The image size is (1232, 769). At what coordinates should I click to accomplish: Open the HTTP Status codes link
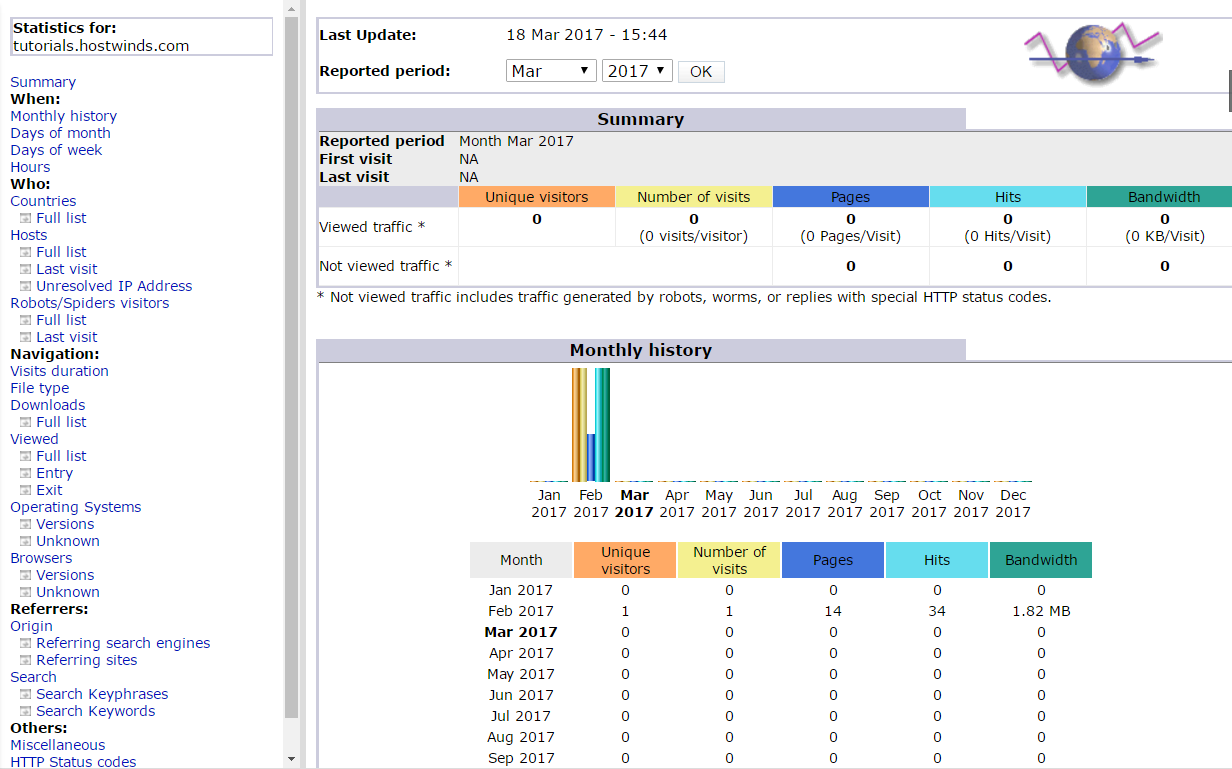[x=73, y=761]
